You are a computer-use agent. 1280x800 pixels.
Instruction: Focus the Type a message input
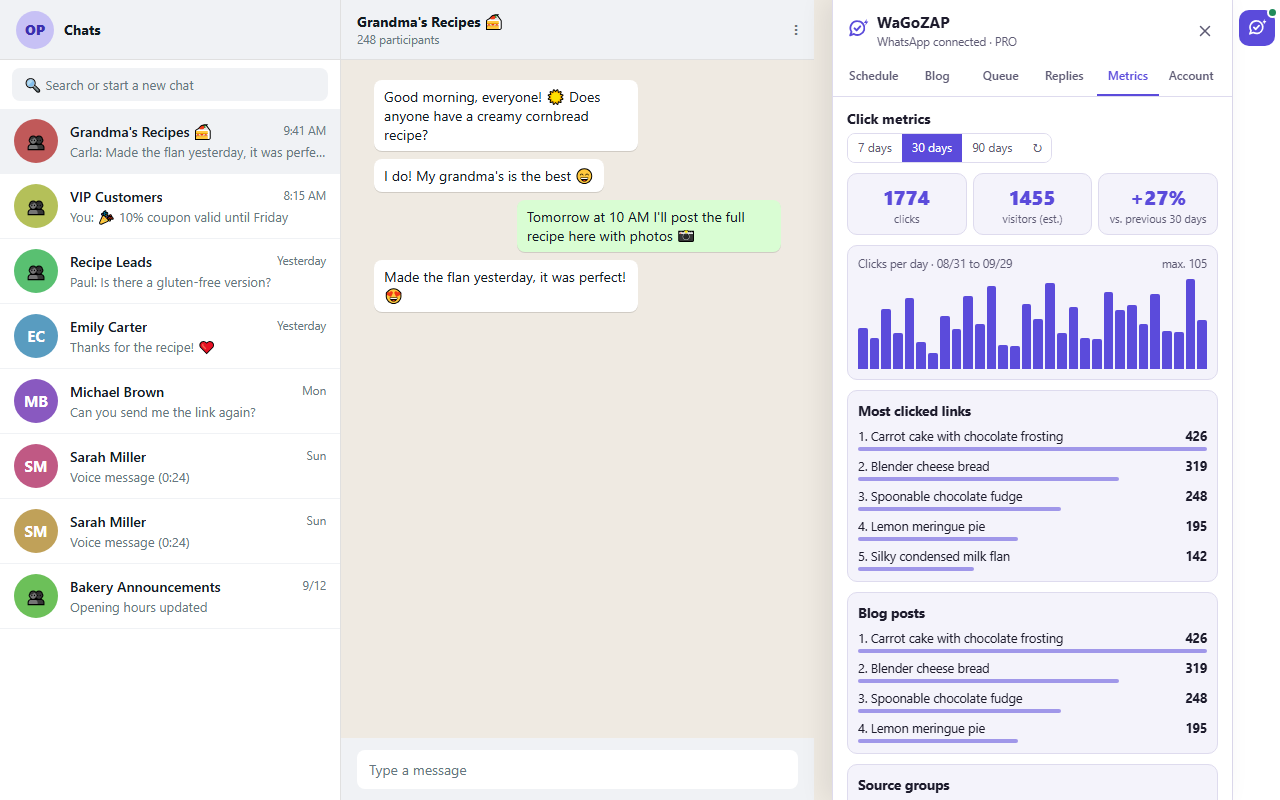(x=577, y=770)
